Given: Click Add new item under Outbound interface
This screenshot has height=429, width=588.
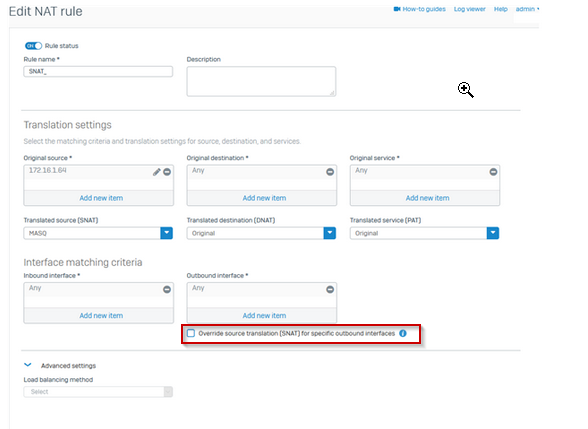Looking at the screenshot, I should coord(264,316).
